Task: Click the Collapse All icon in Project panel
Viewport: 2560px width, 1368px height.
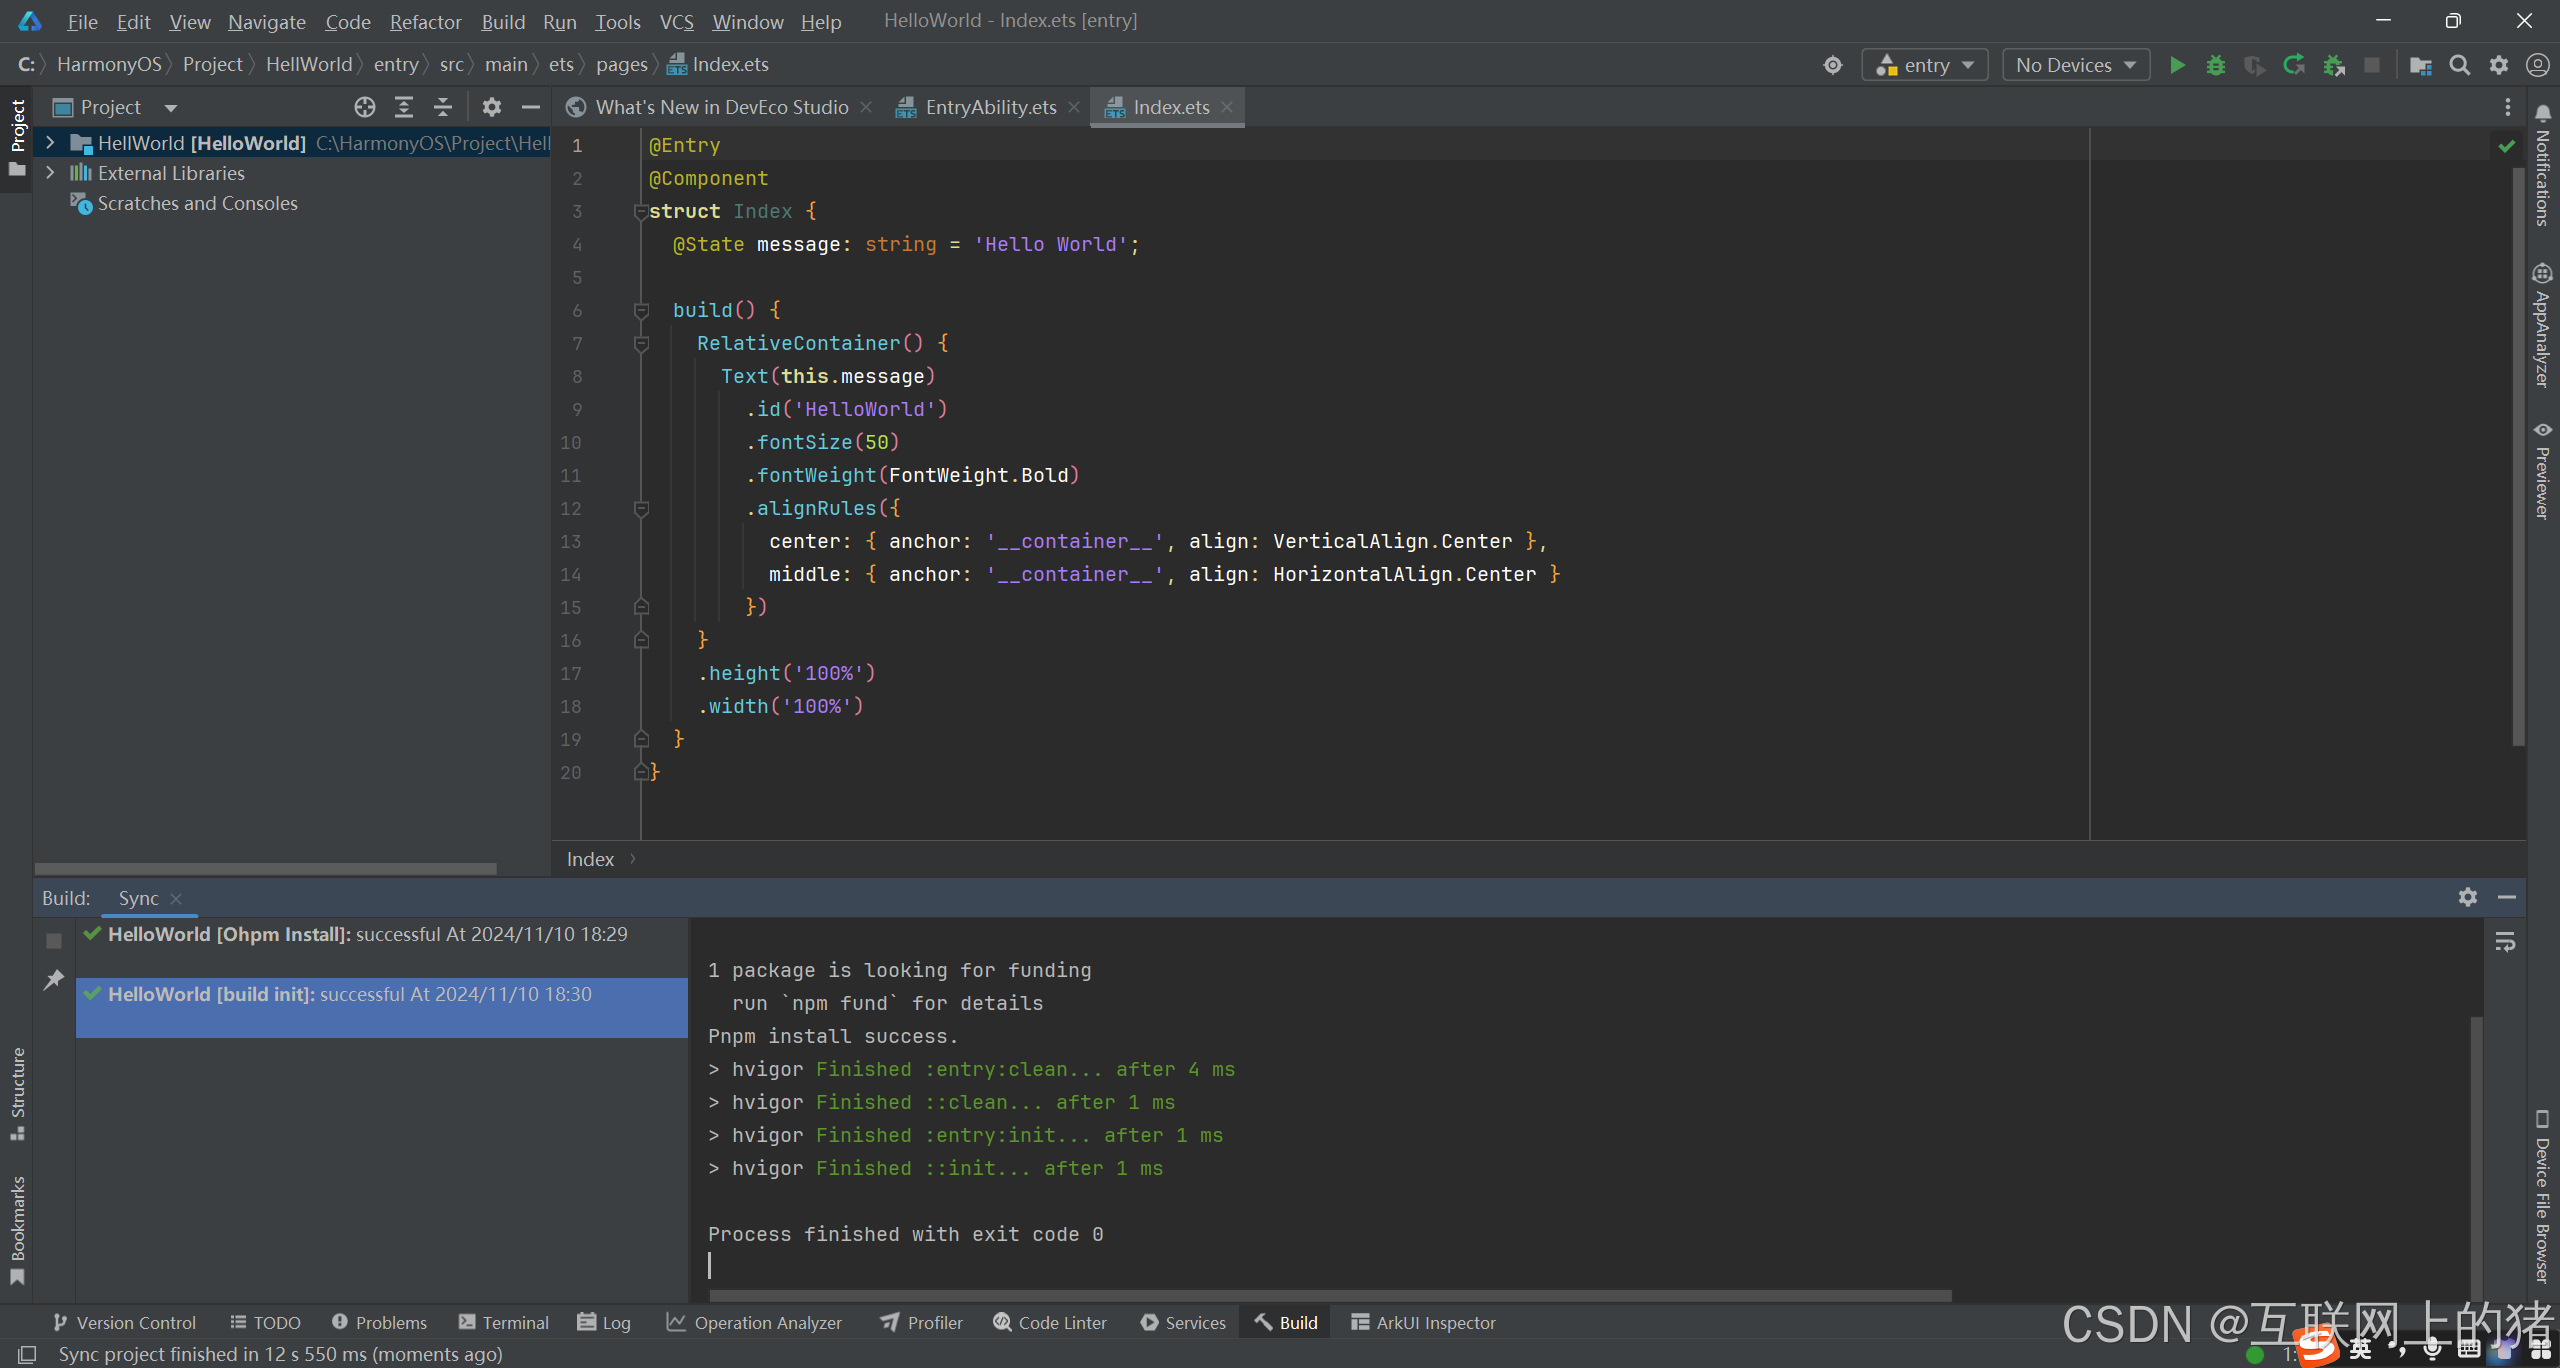Action: pyautogui.click(x=443, y=107)
